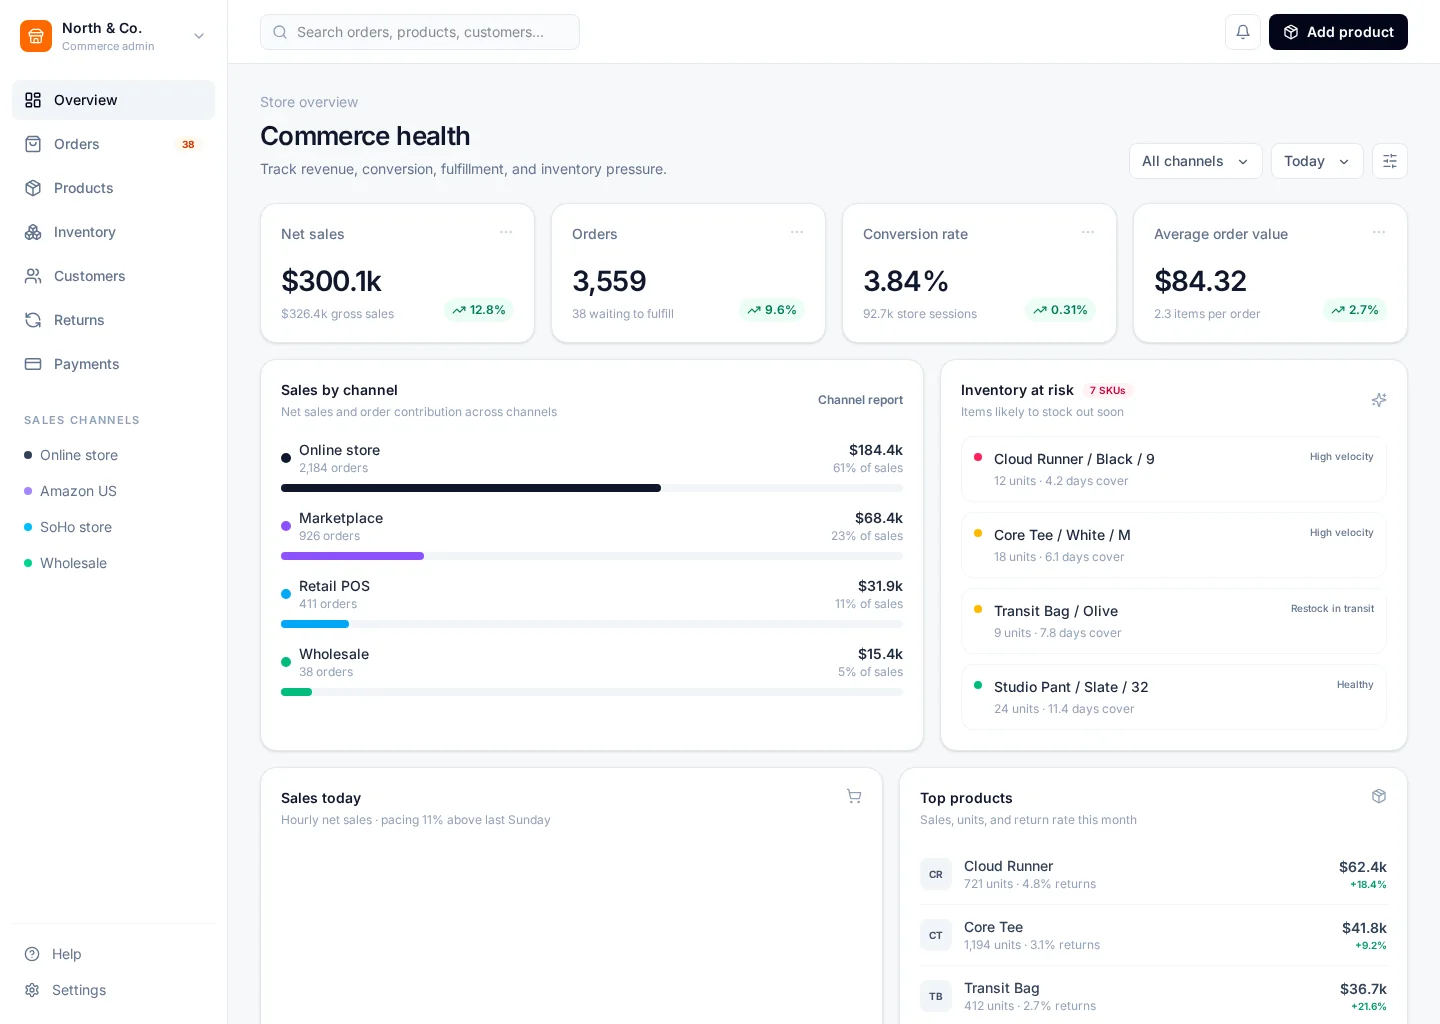Viewport: 1440px width, 1024px height.
Task: Open Studio Pant / Slate / 32 item
Action: (1174, 697)
